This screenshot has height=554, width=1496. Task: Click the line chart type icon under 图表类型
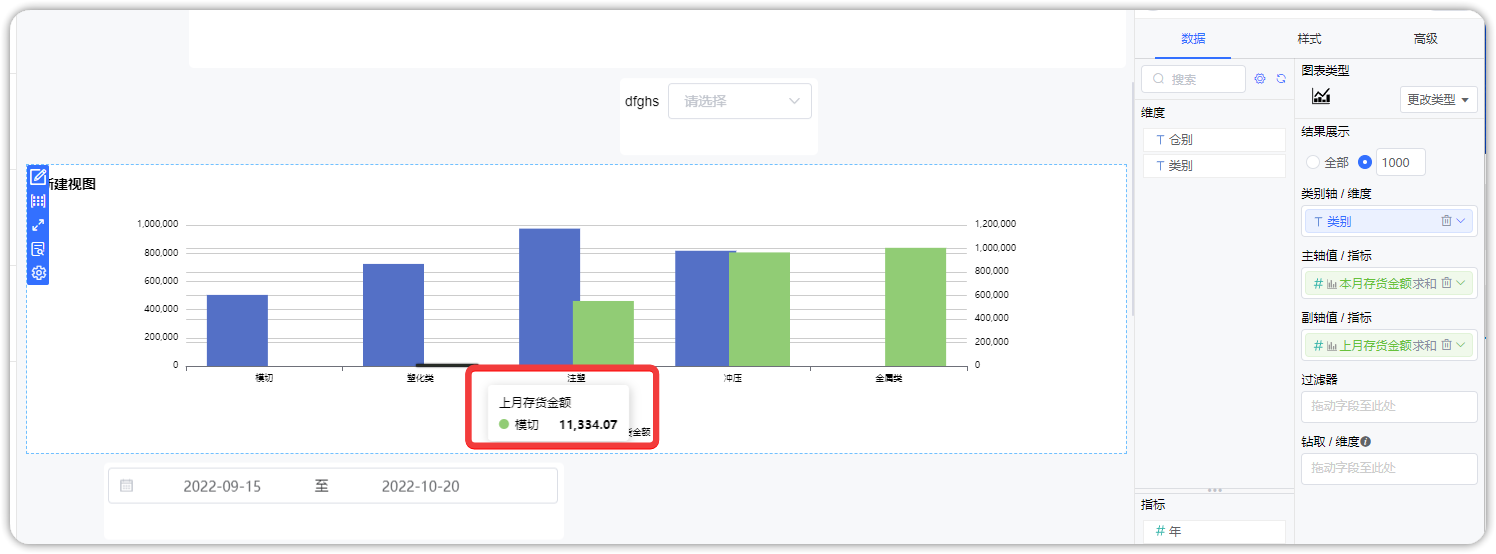[1321, 96]
